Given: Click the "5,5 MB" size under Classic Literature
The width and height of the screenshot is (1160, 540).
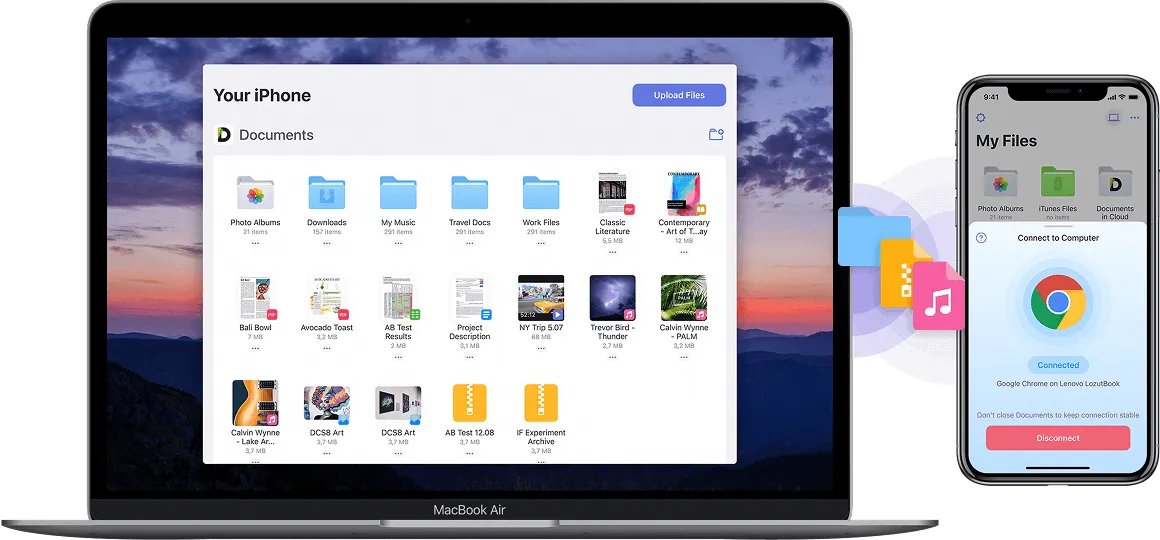Looking at the screenshot, I should pyautogui.click(x=613, y=241).
